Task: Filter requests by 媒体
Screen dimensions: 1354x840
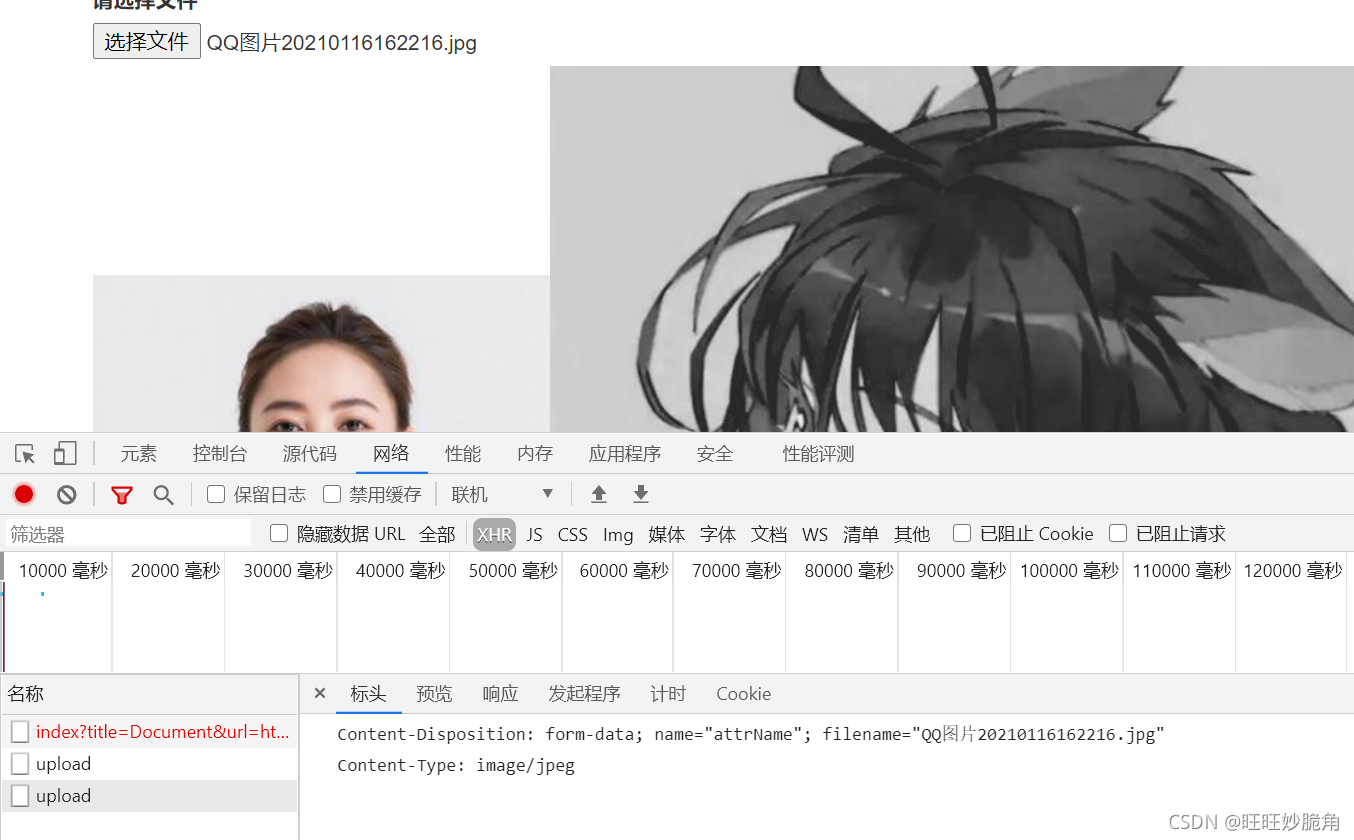Action: [x=667, y=534]
